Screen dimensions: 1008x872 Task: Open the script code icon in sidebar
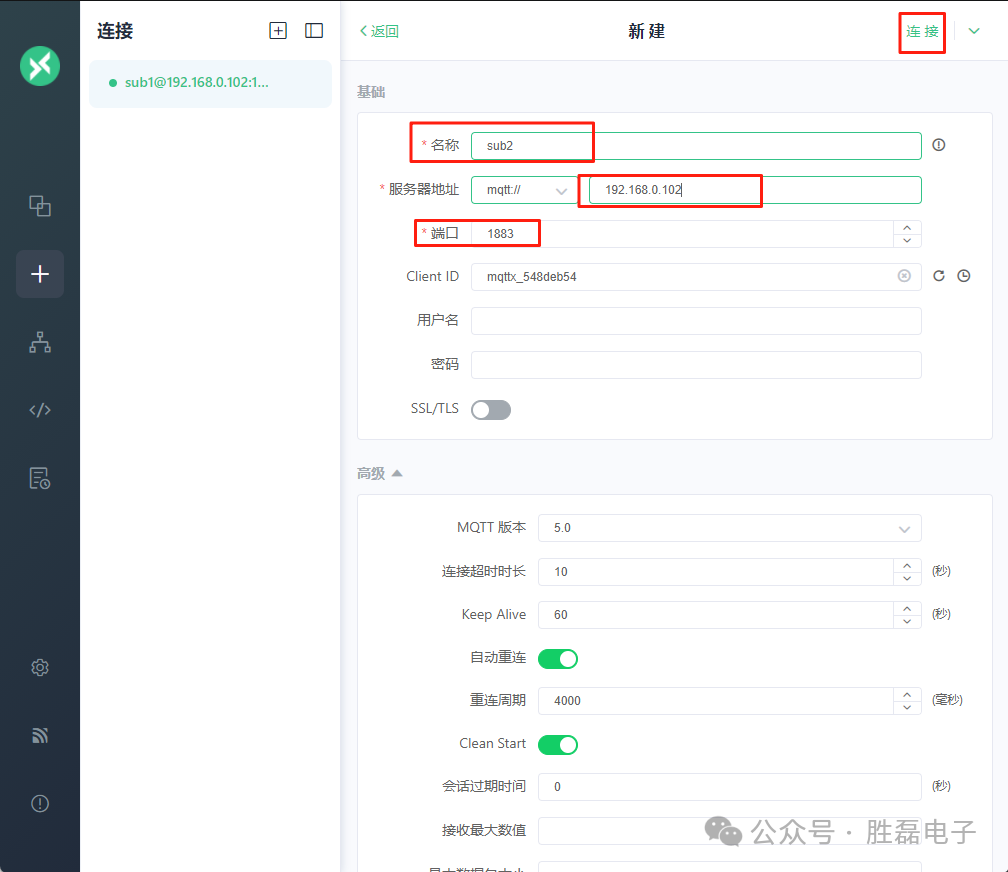(40, 410)
